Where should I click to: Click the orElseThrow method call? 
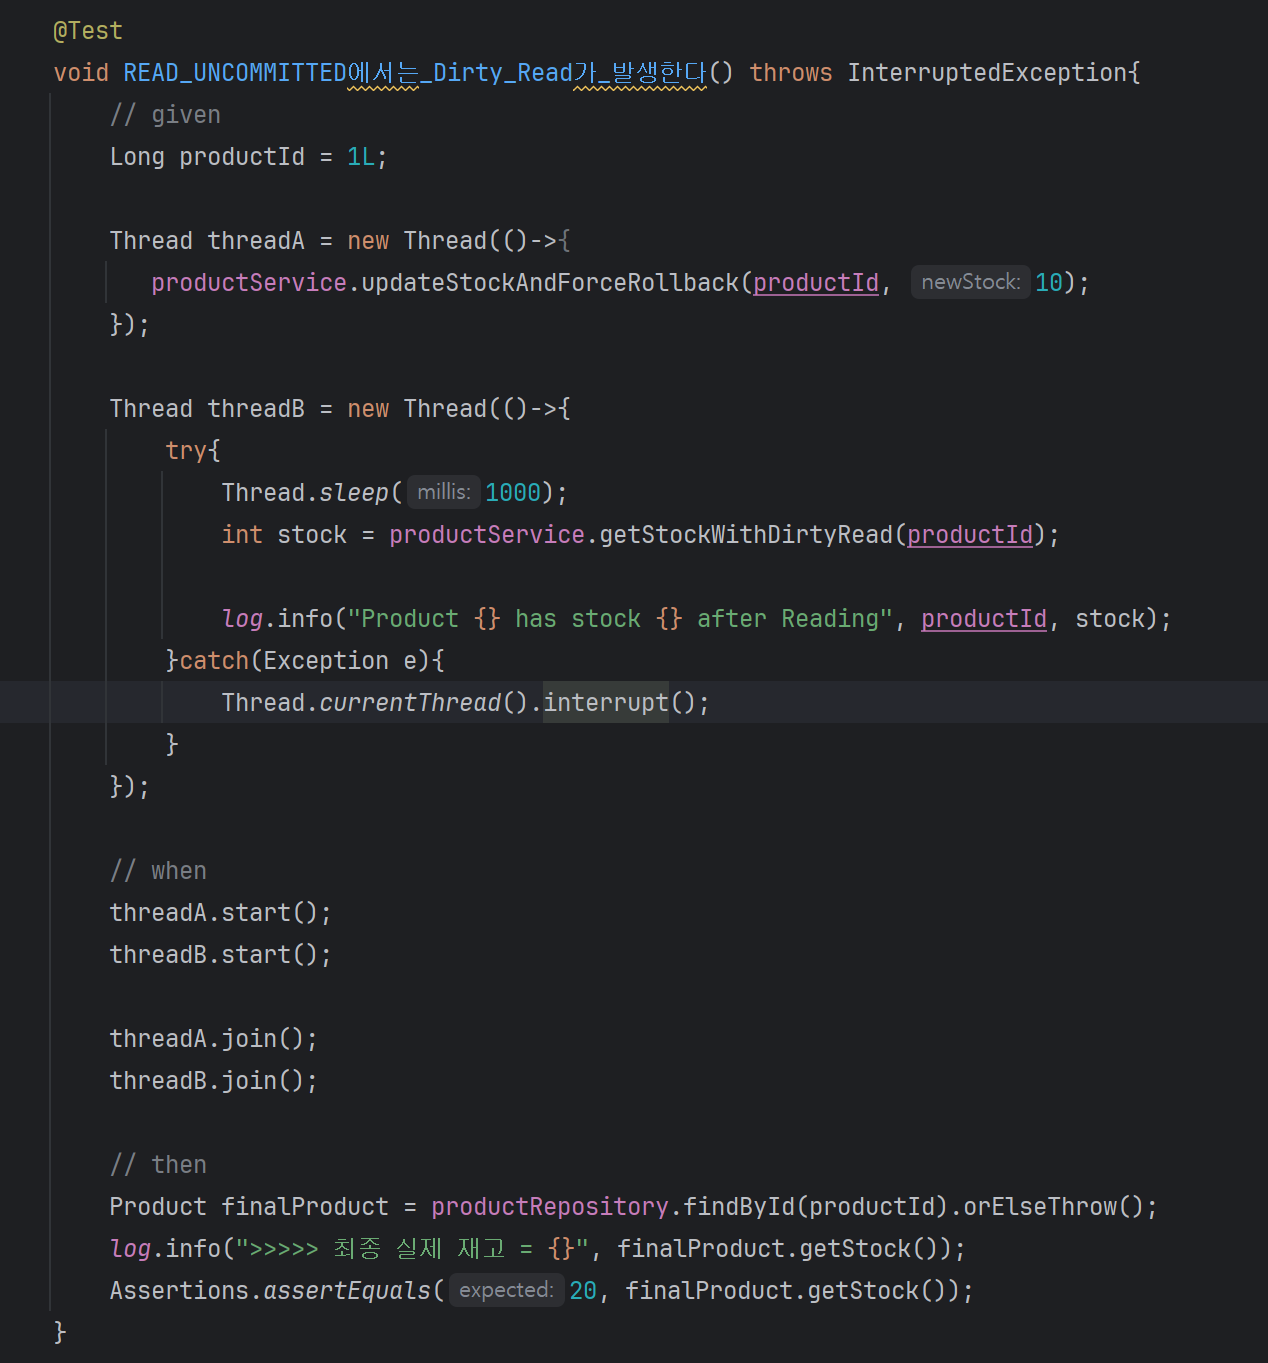(1040, 1207)
